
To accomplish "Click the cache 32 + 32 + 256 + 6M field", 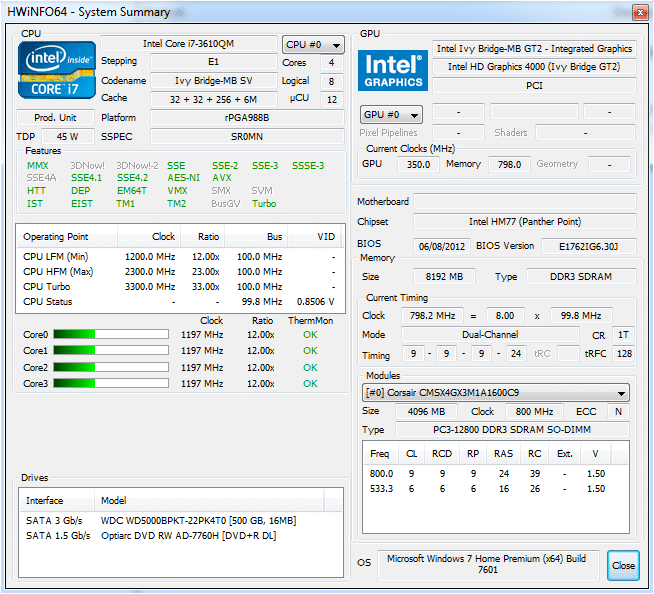I will (214, 100).
